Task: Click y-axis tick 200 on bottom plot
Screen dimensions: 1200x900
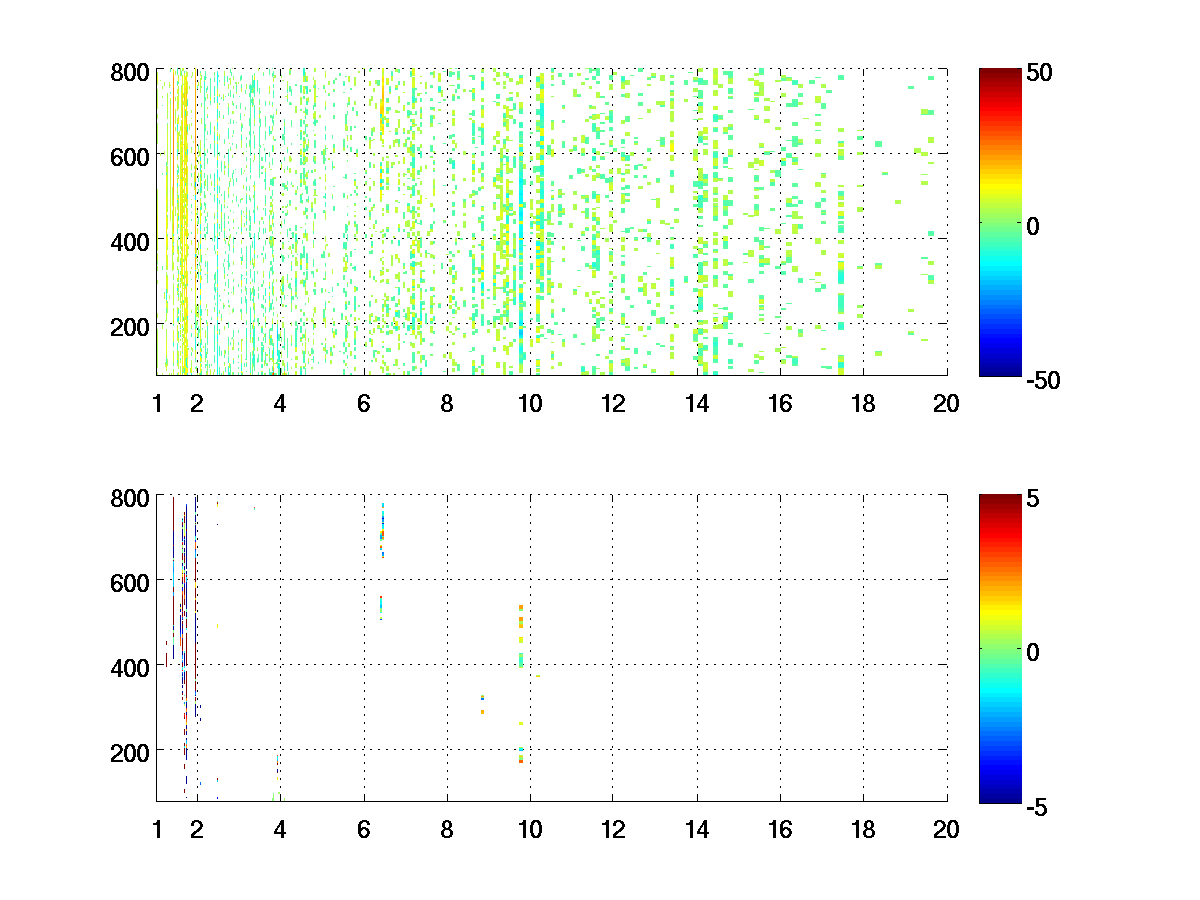Action: point(130,751)
